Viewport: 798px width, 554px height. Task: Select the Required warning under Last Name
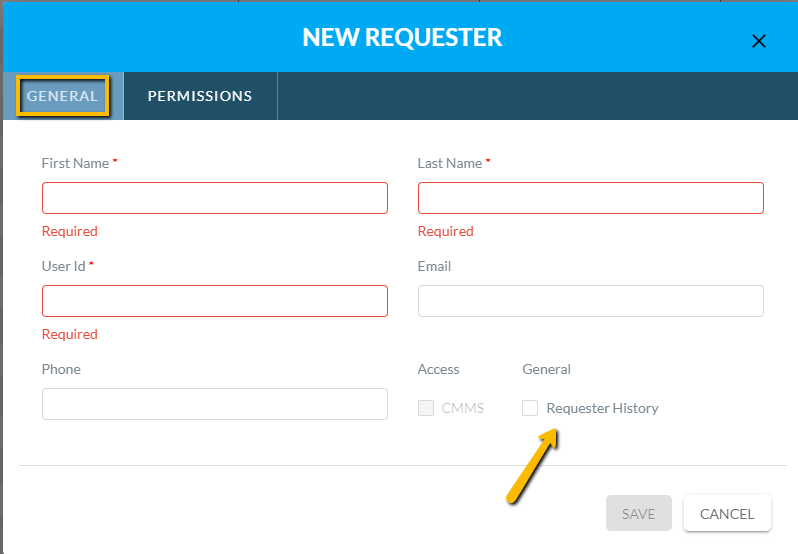[445, 231]
